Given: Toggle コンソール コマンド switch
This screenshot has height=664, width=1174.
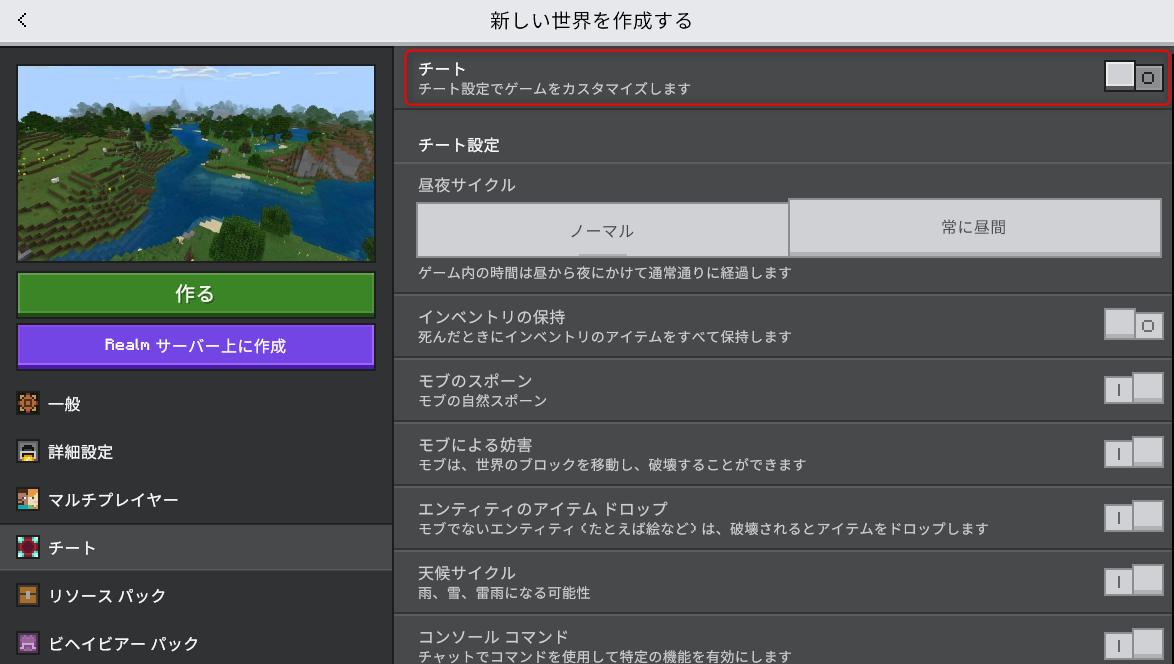Looking at the screenshot, I should click(x=1134, y=645).
